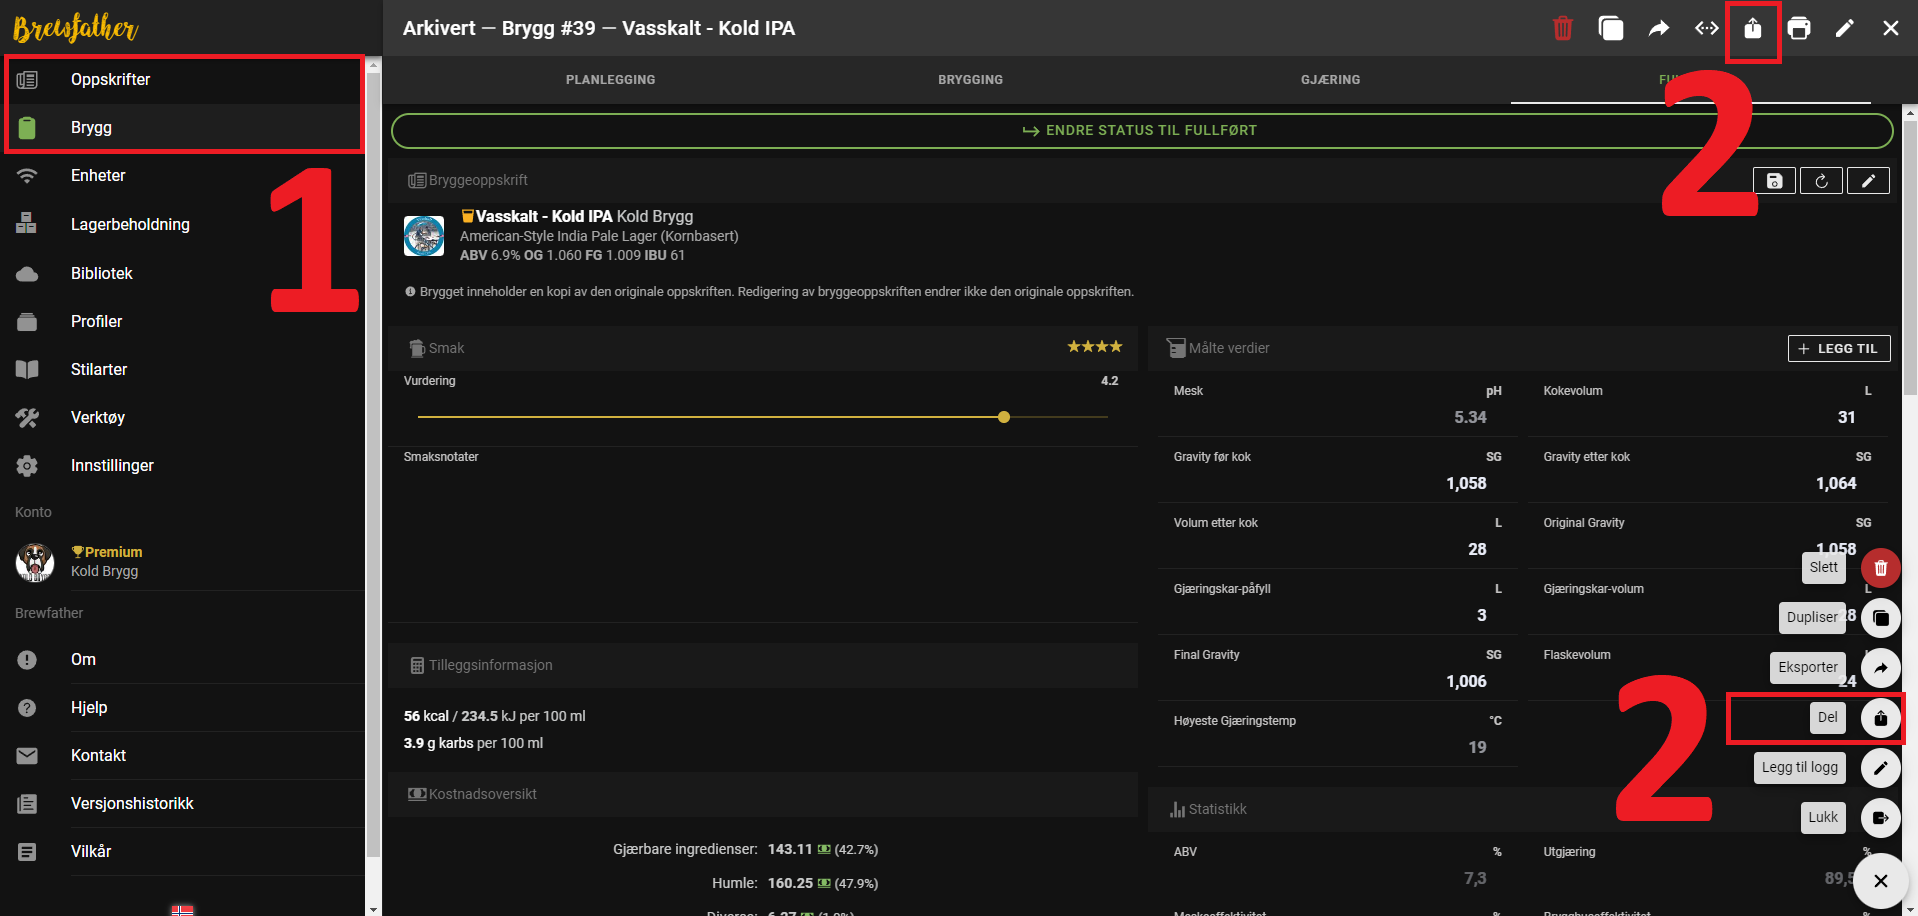
Task: Click the Kold Brygg Premium account avatar
Action: click(x=35, y=562)
